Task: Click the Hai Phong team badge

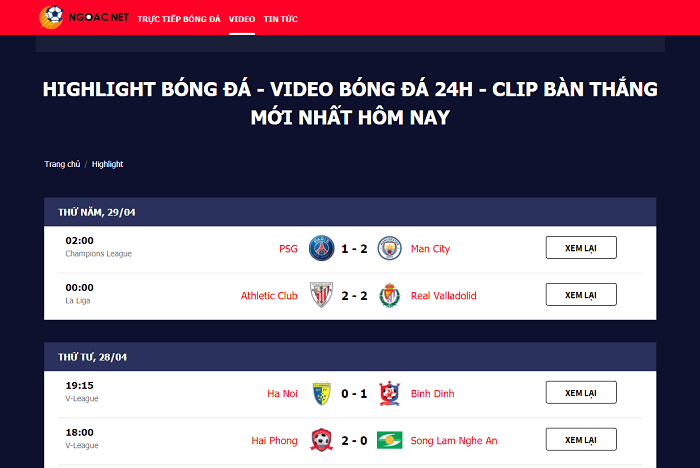Action: point(321,441)
